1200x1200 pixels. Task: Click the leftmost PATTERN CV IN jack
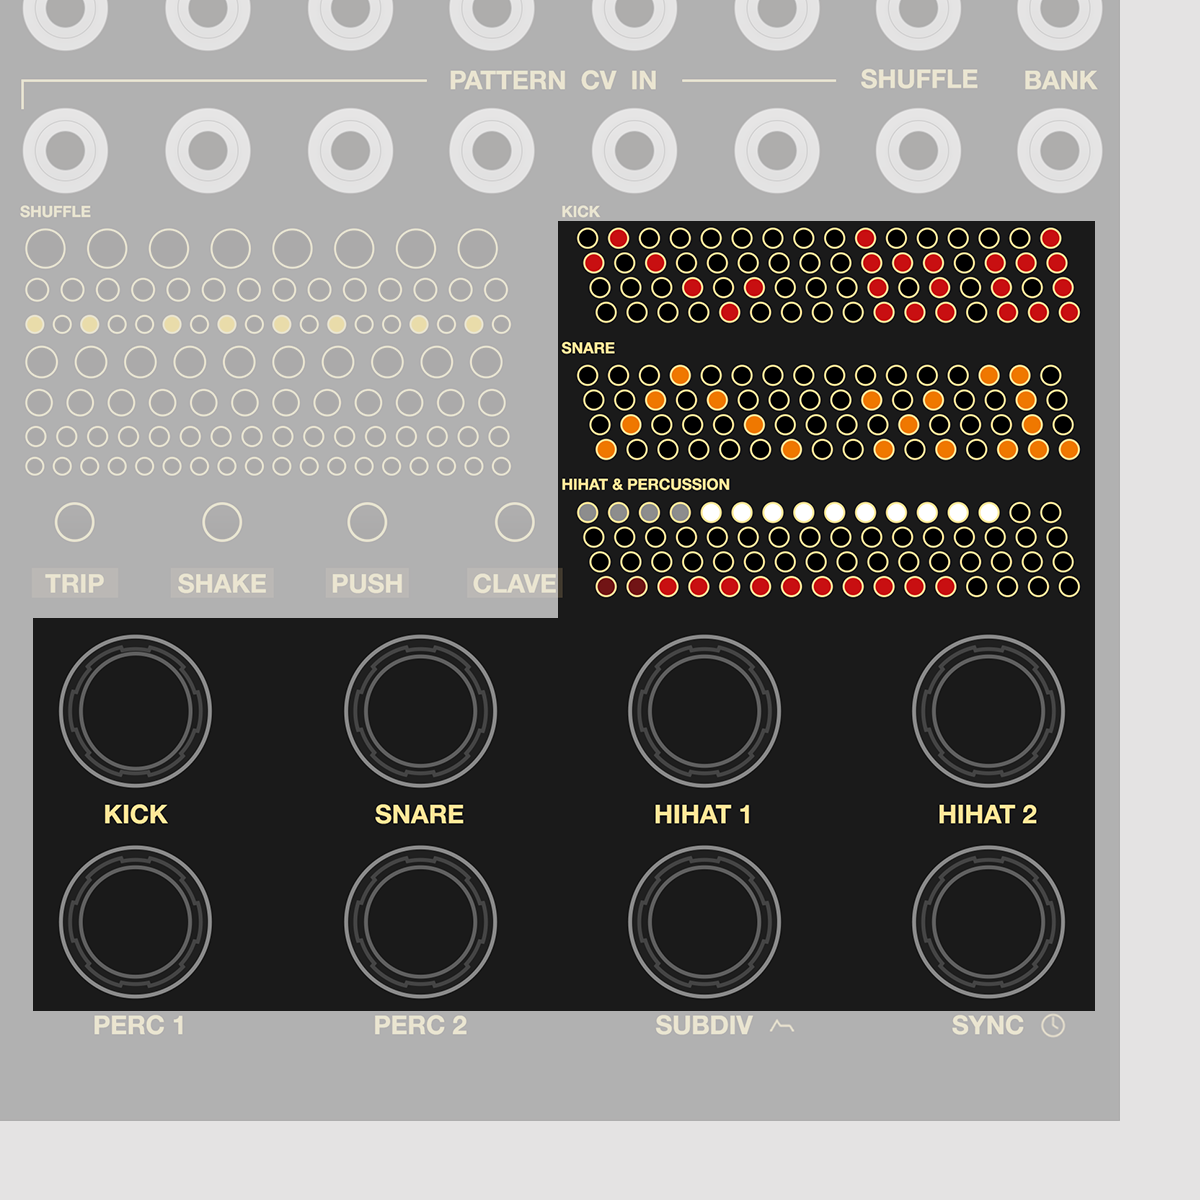pyautogui.click(x=65, y=151)
